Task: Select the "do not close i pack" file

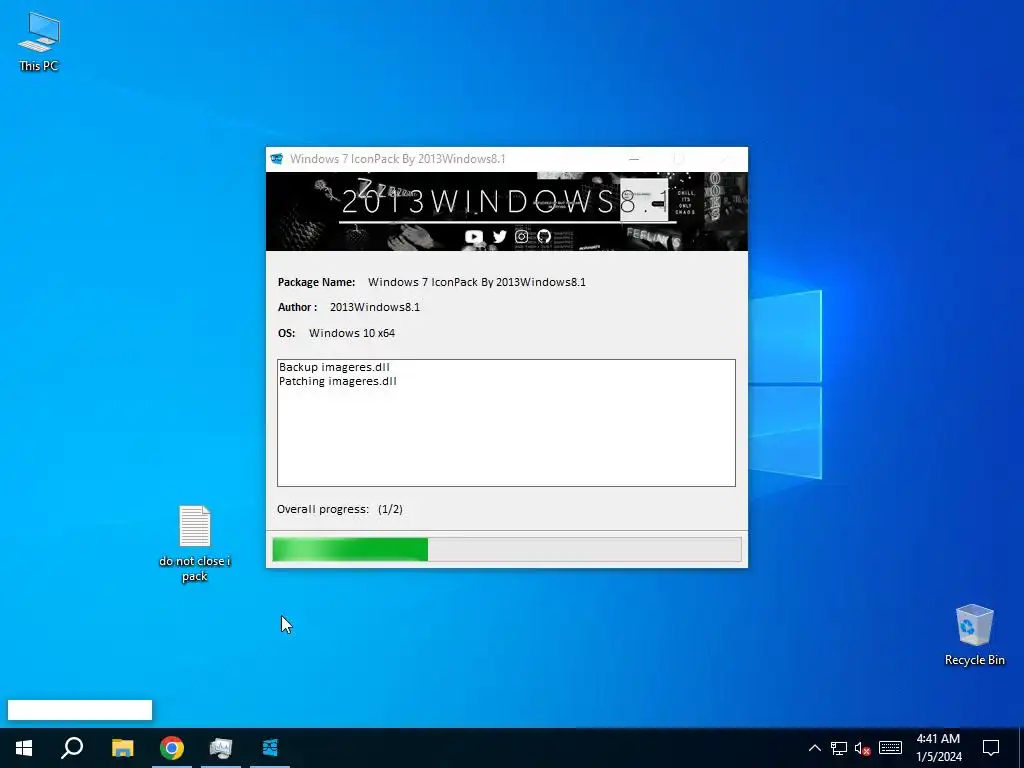Action: pos(195,543)
